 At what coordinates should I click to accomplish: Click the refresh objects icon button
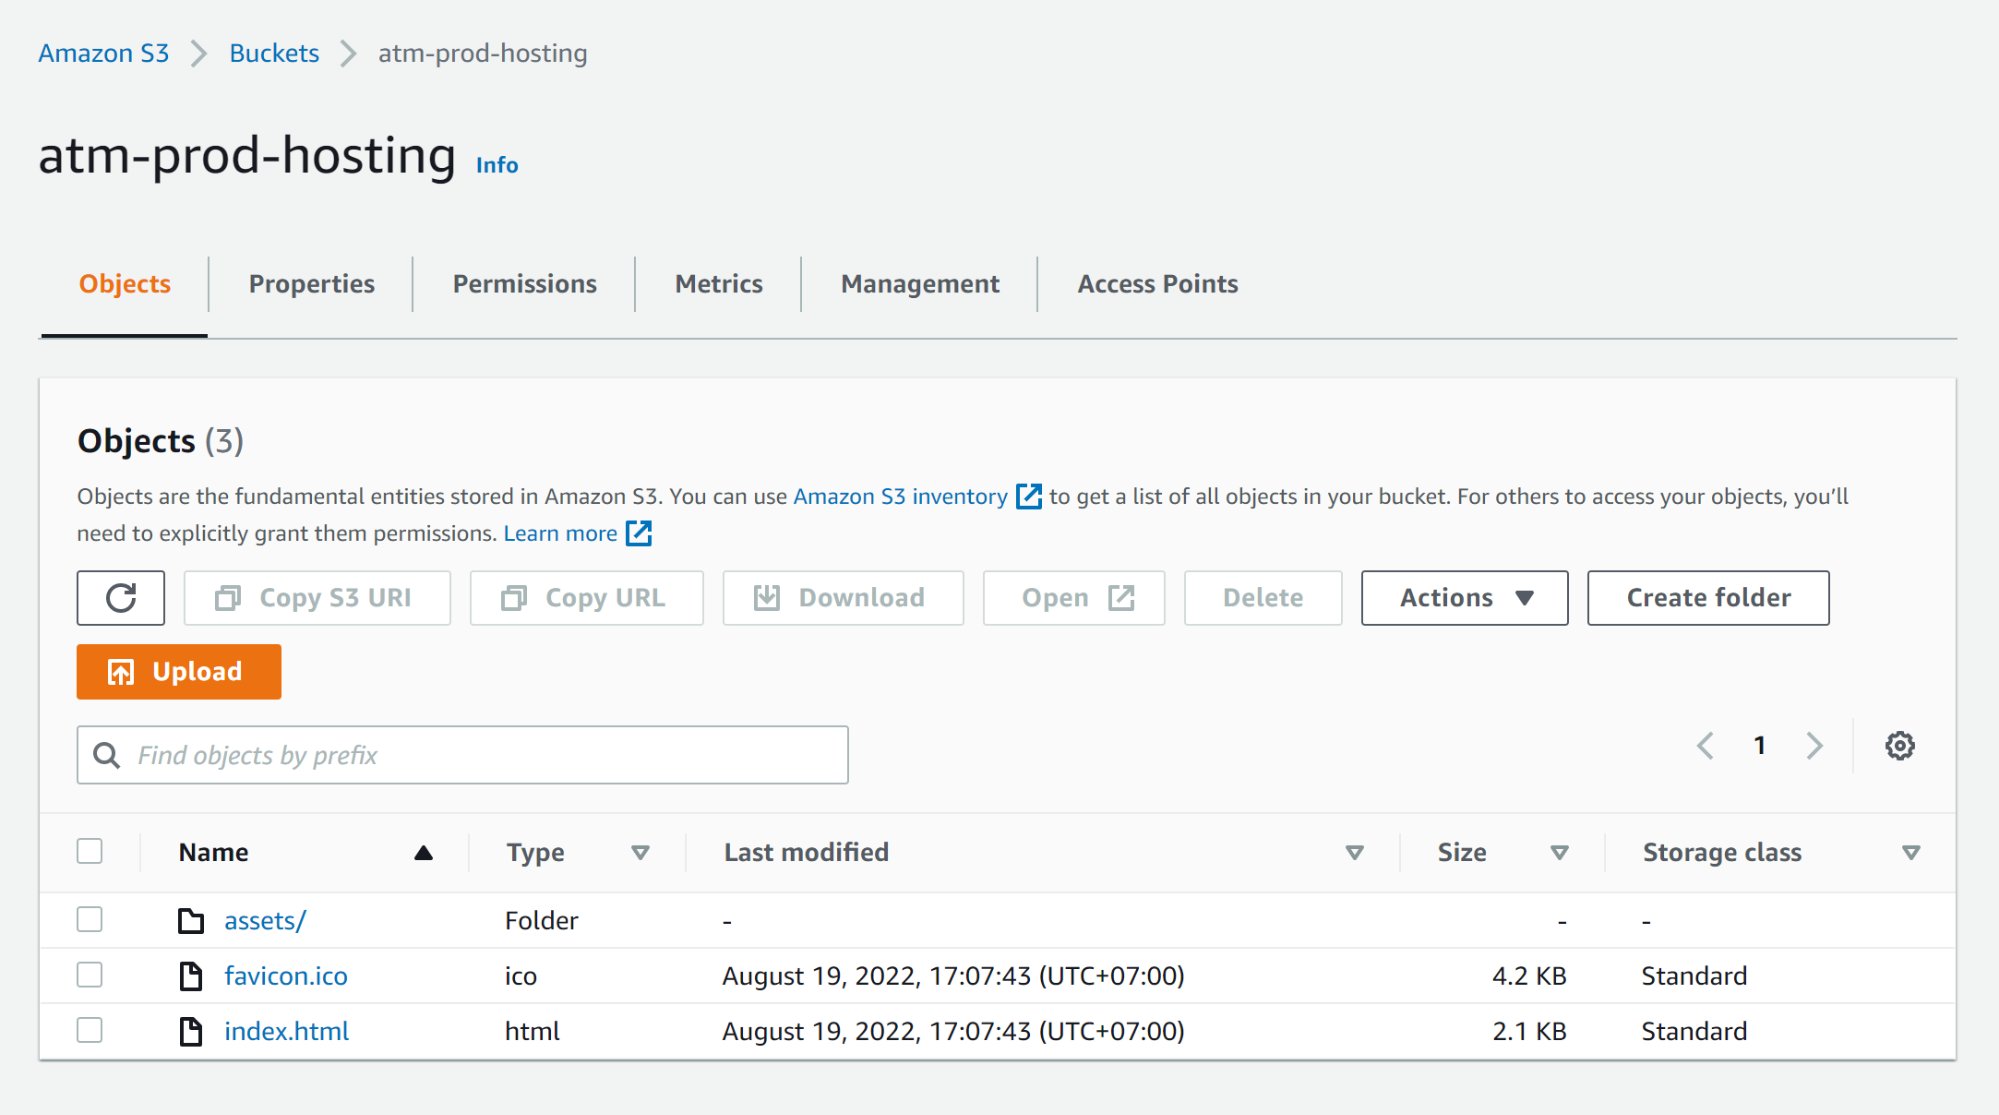coord(121,598)
